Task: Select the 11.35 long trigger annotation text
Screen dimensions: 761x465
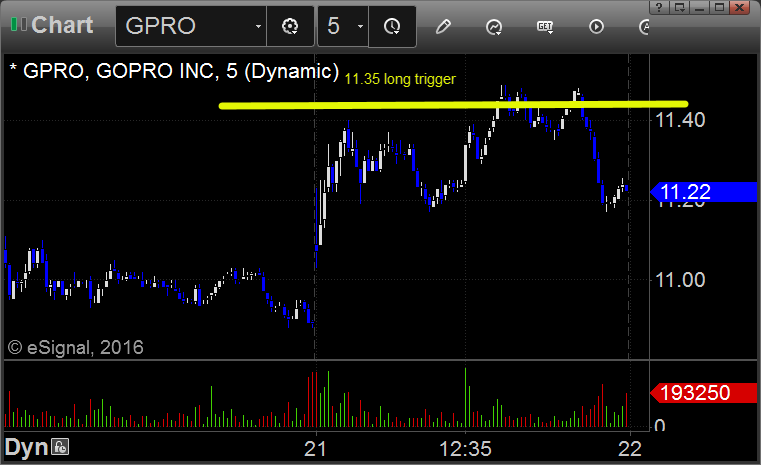Action: coord(400,79)
